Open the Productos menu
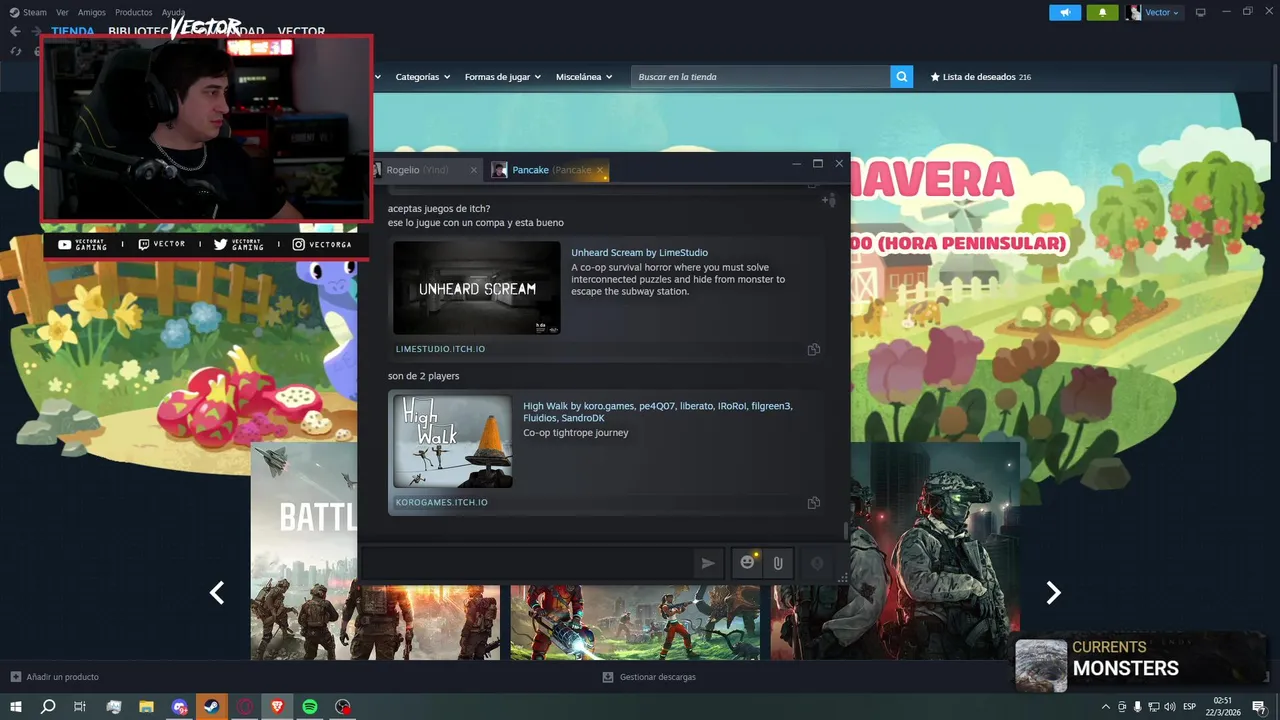 pyautogui.click(x=134, y=12)
